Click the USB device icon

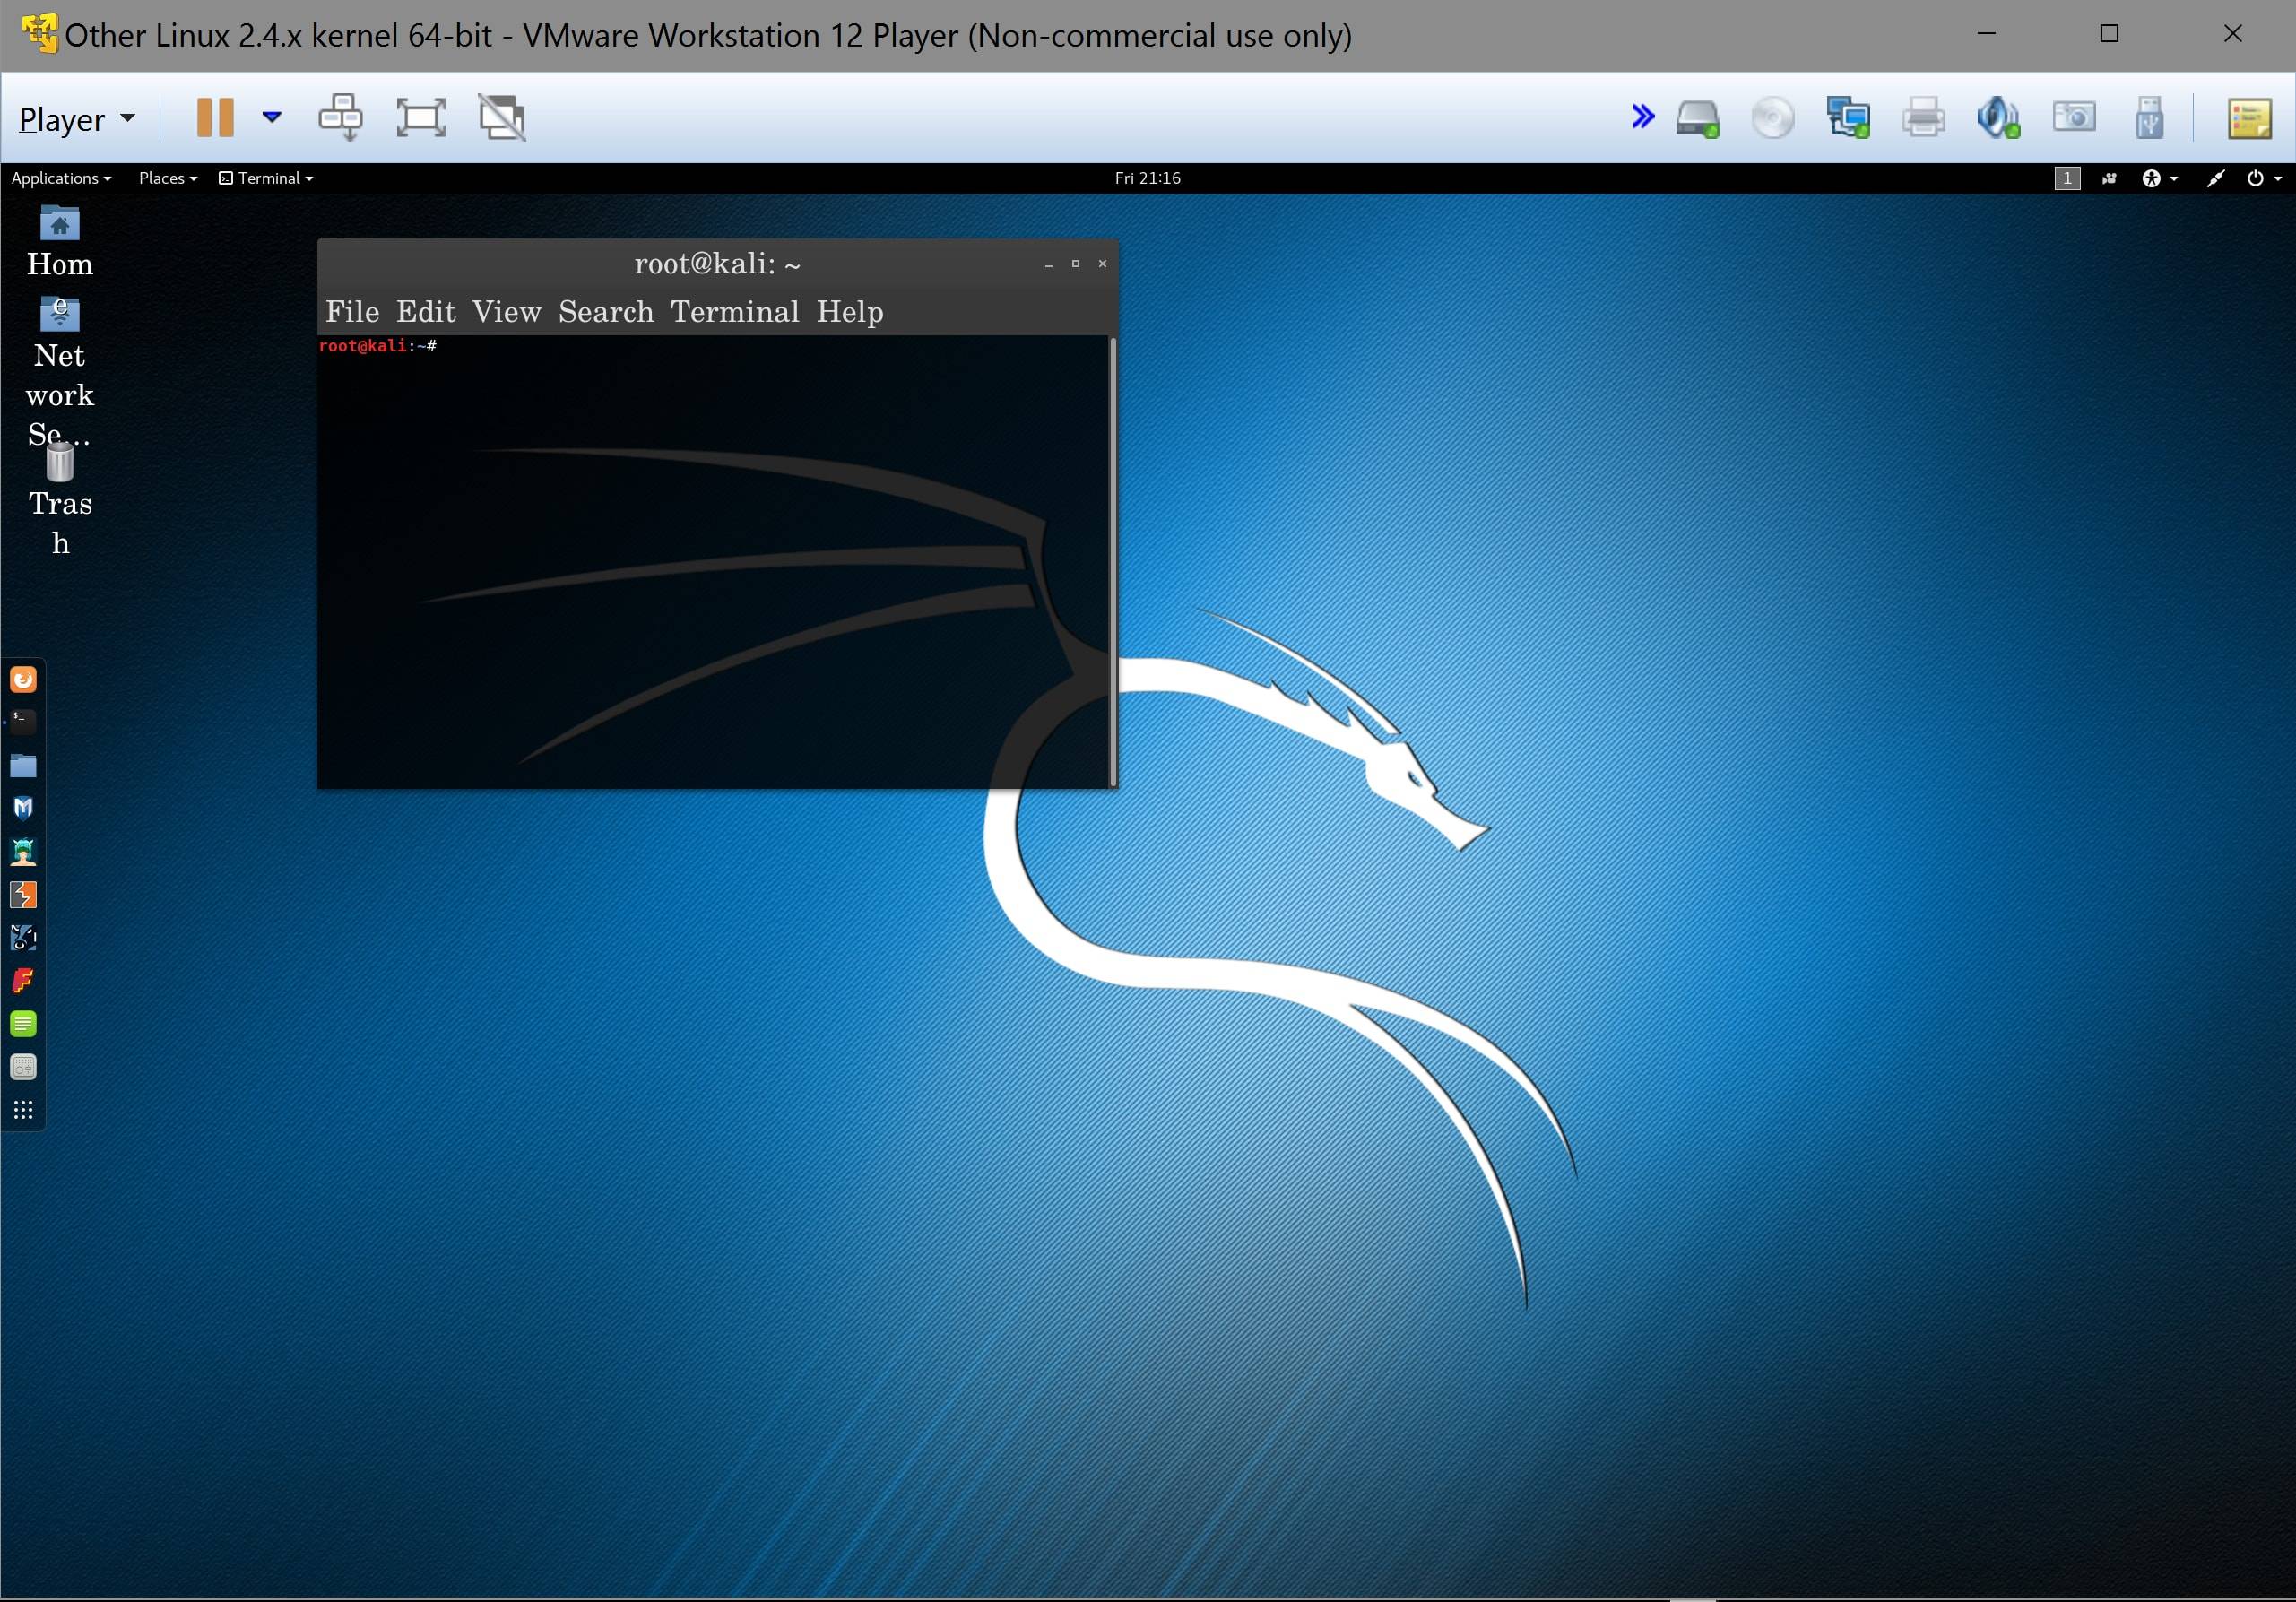pos(2148,118)
